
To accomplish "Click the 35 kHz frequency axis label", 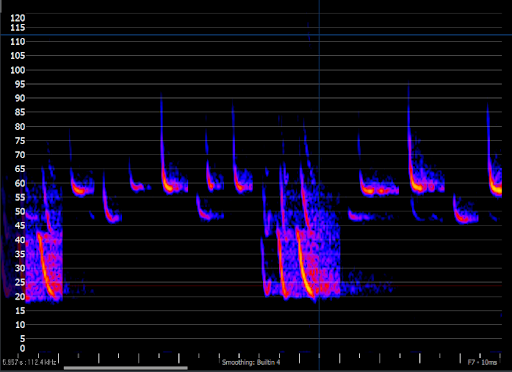I will click(x=20, y=254).
